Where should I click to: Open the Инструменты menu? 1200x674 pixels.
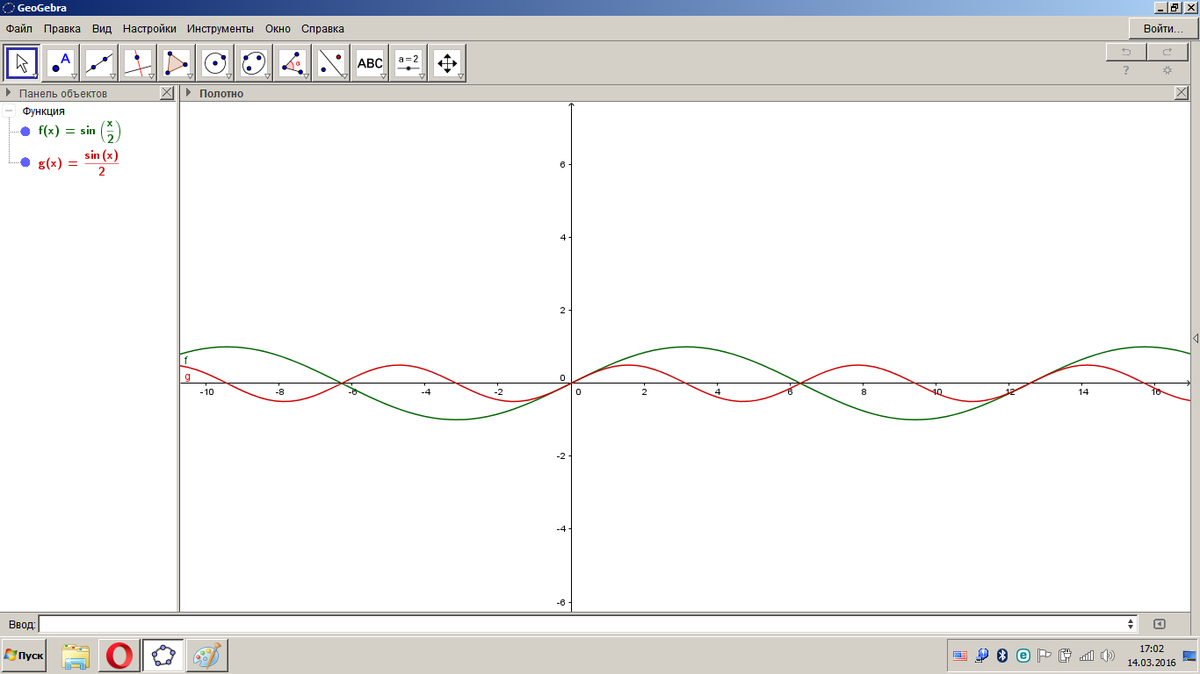coord(220,29)
